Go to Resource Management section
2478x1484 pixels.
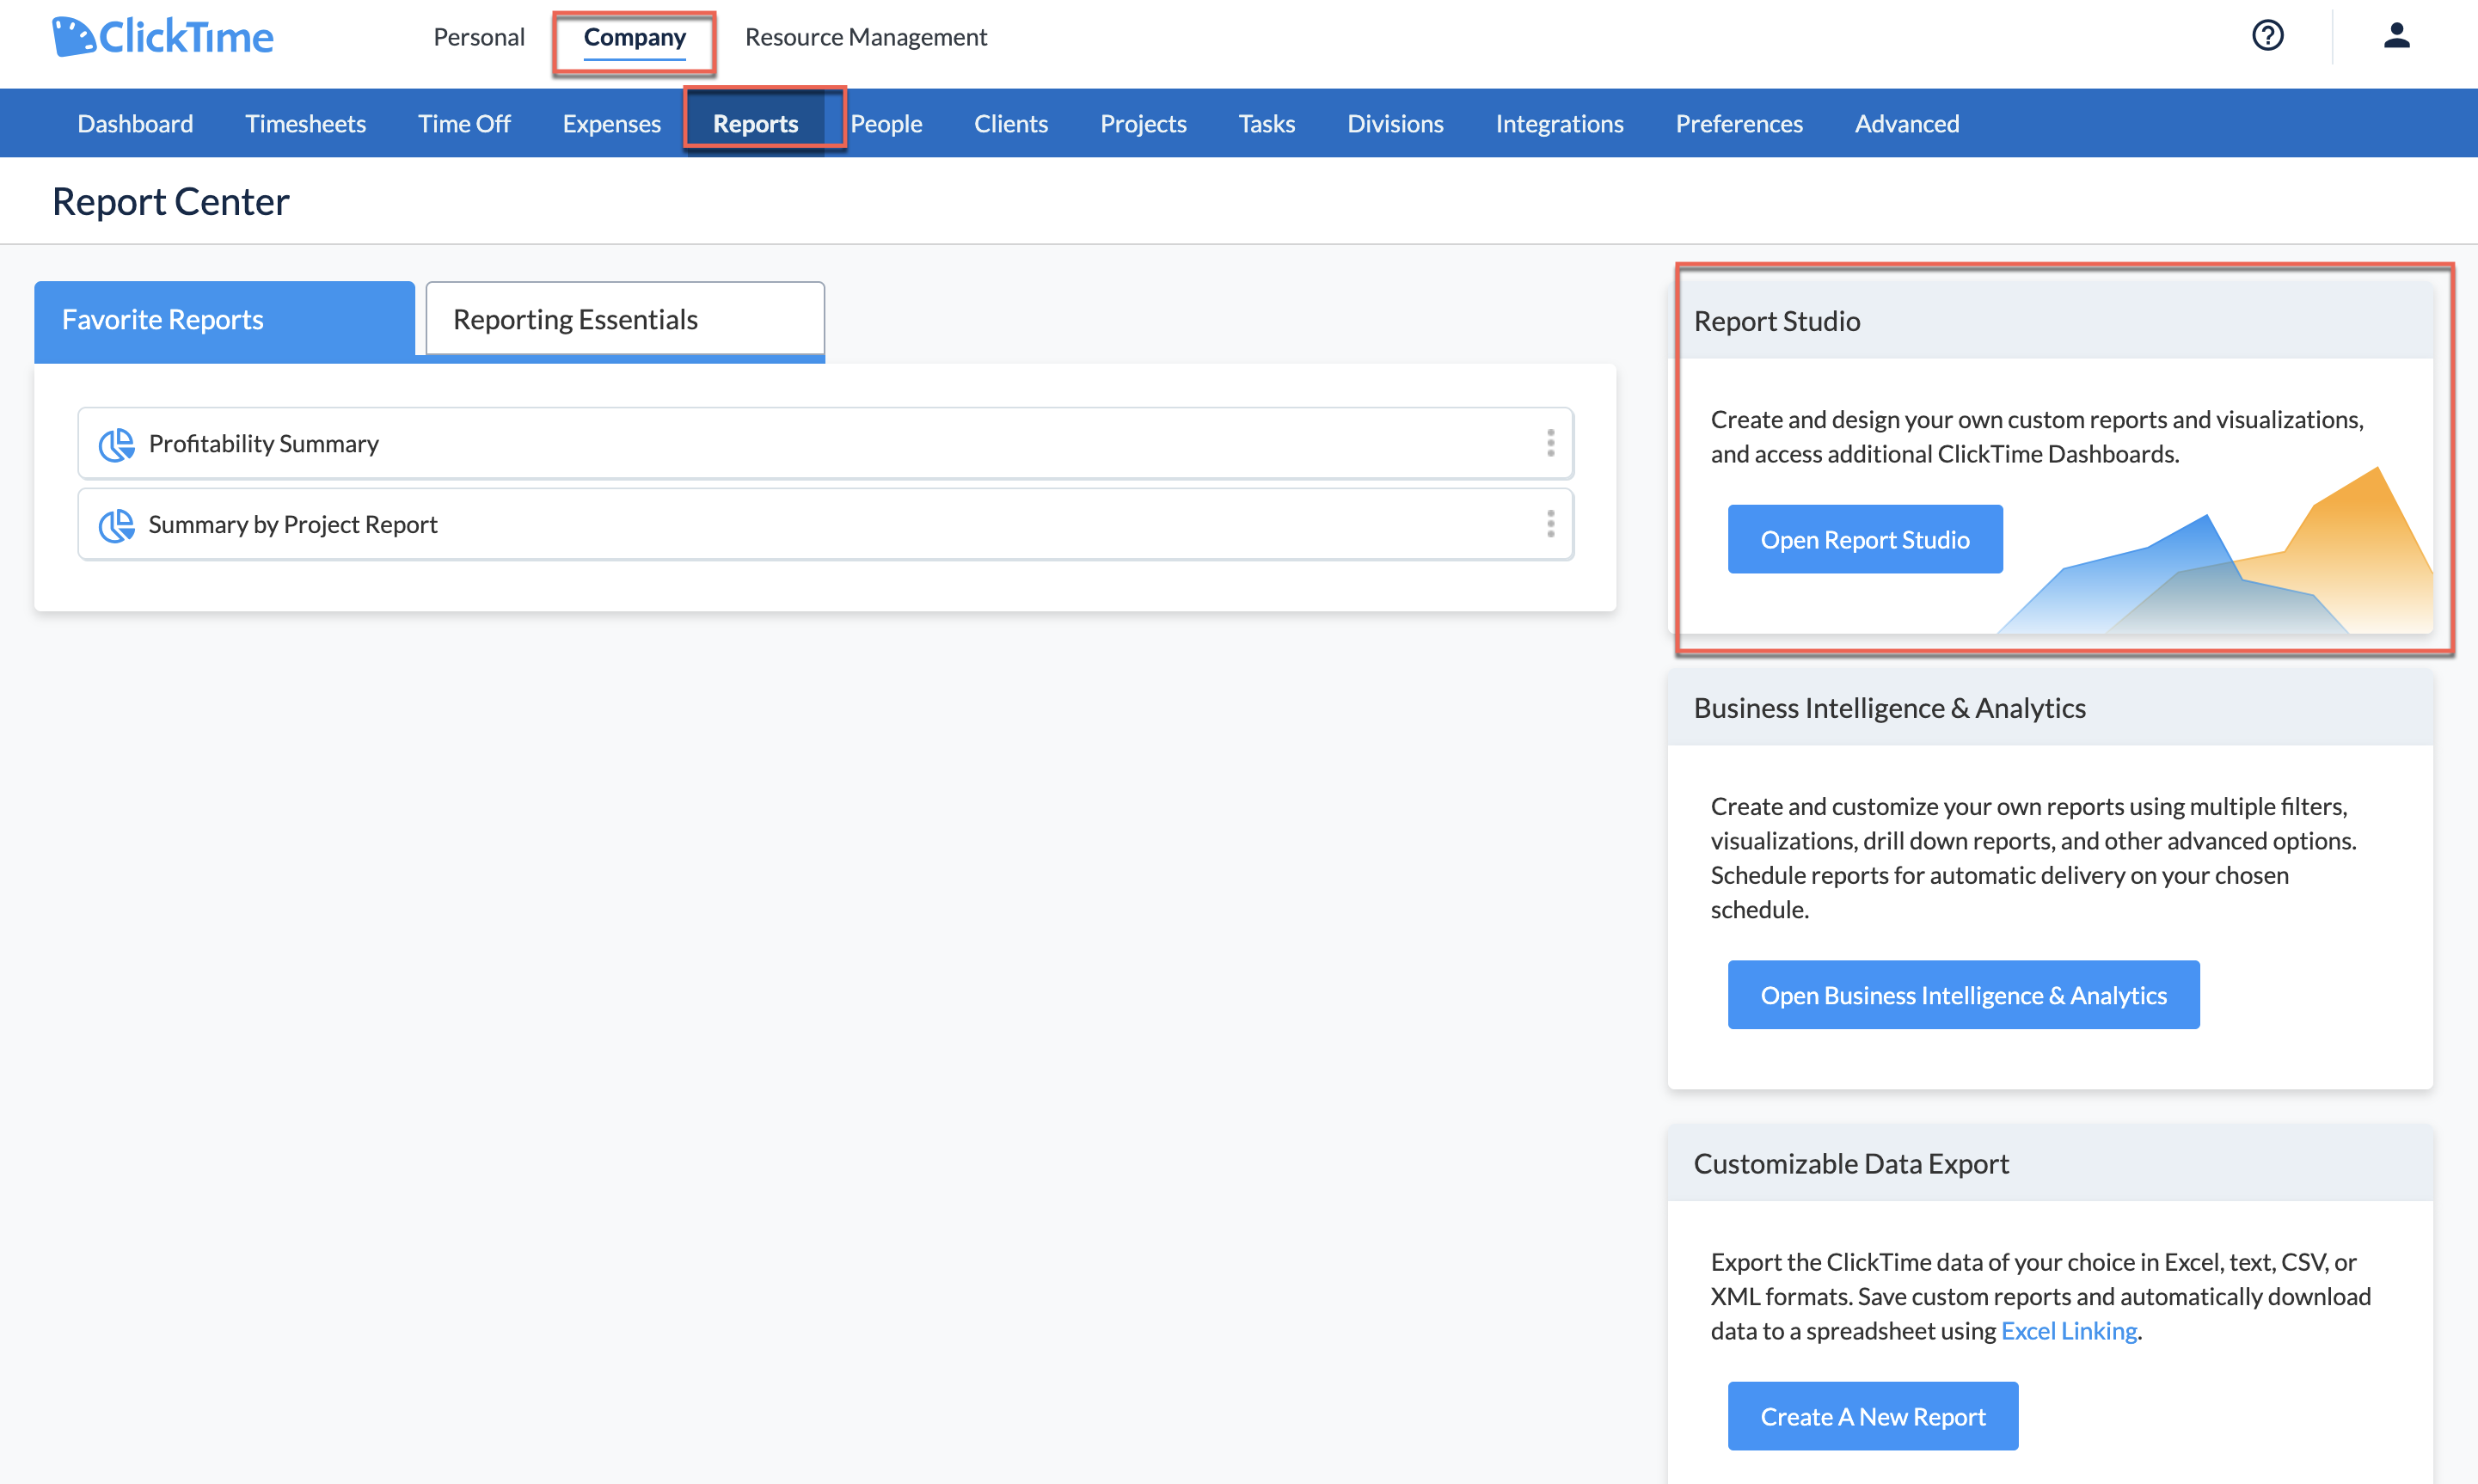[866, 37]
